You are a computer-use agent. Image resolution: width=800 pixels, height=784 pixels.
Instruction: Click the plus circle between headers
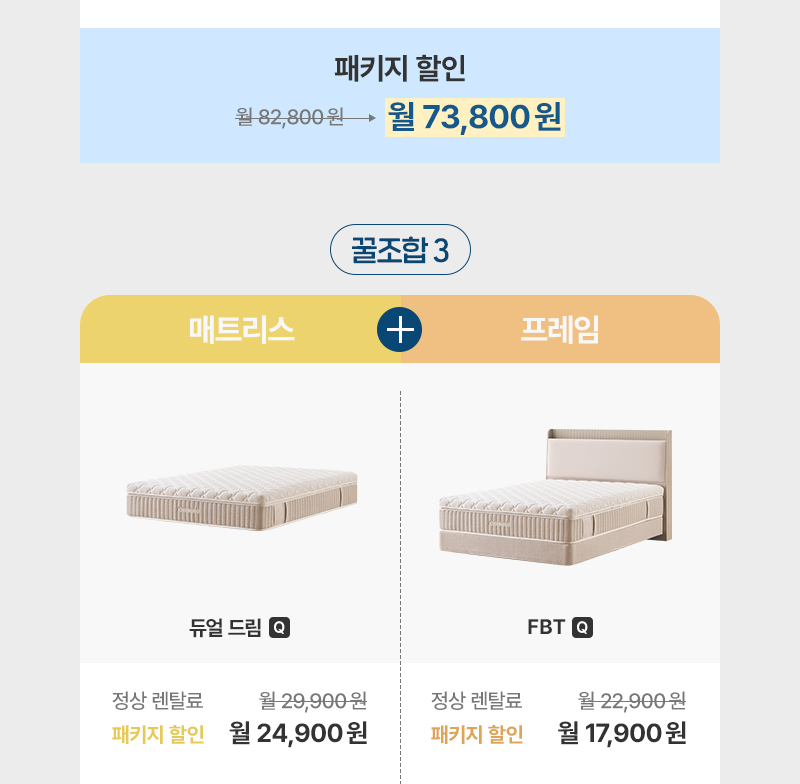point(400,330)
